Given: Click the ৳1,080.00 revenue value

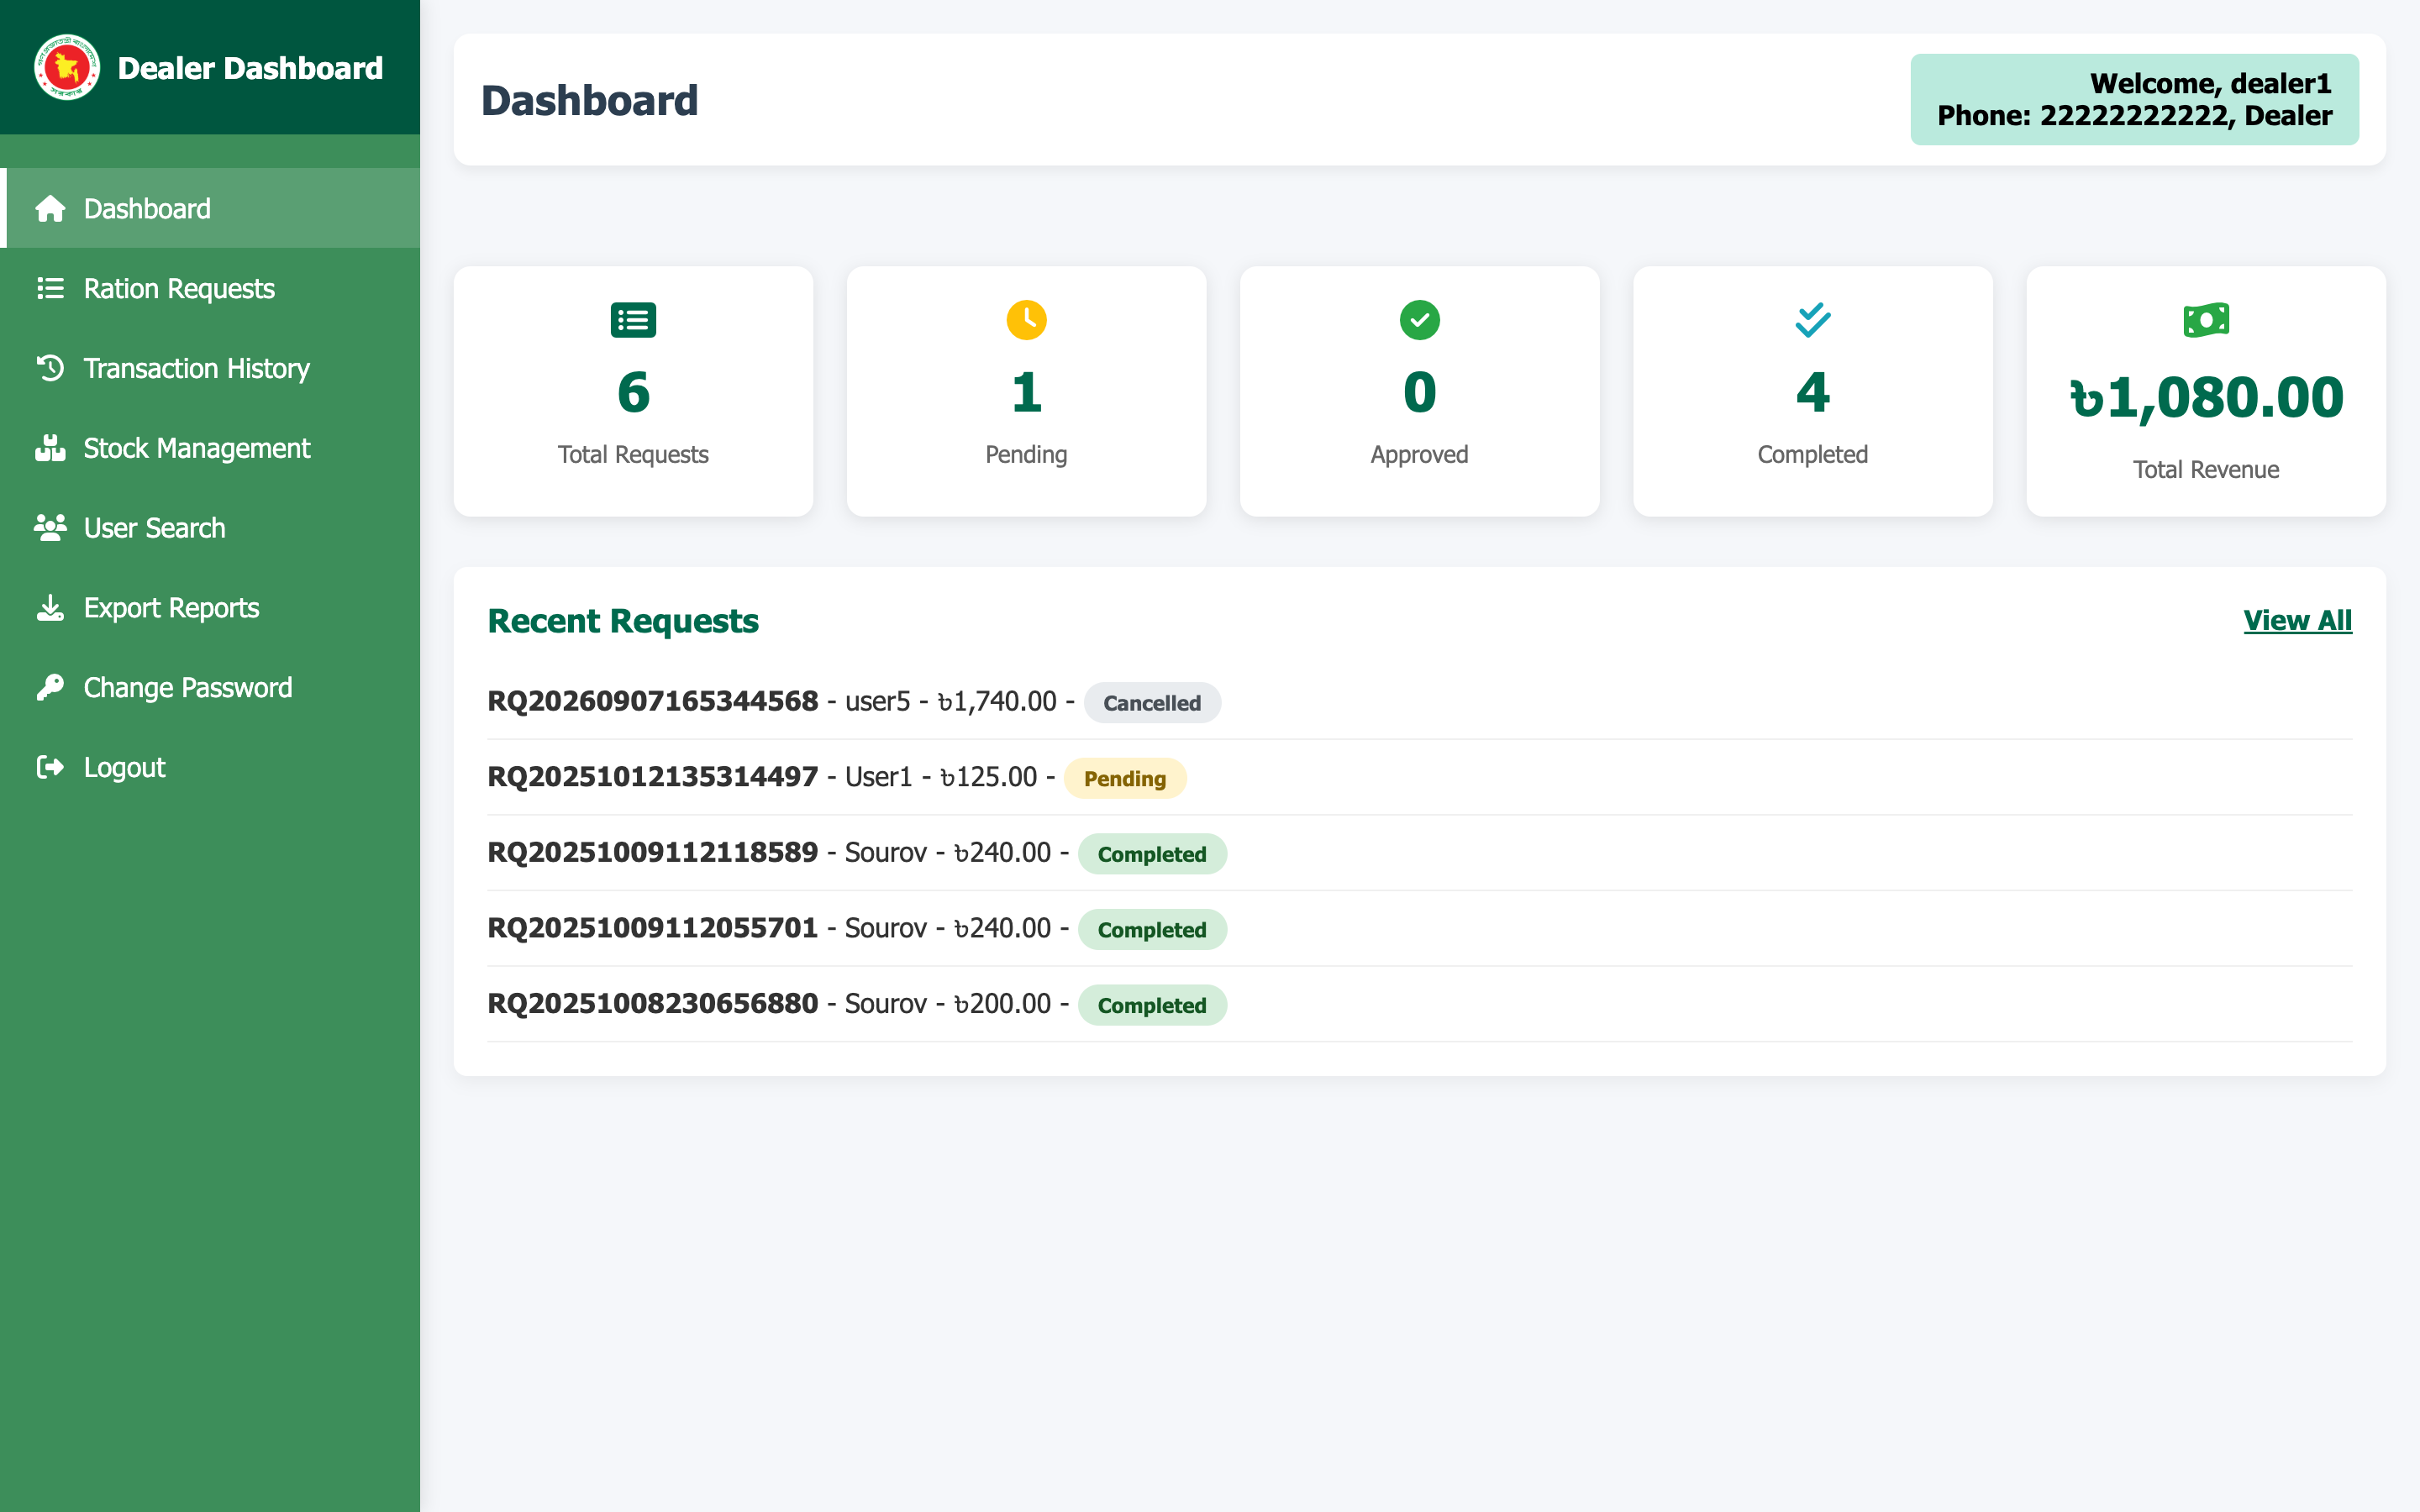Looking at the screenshot, I should [2206, 398].
